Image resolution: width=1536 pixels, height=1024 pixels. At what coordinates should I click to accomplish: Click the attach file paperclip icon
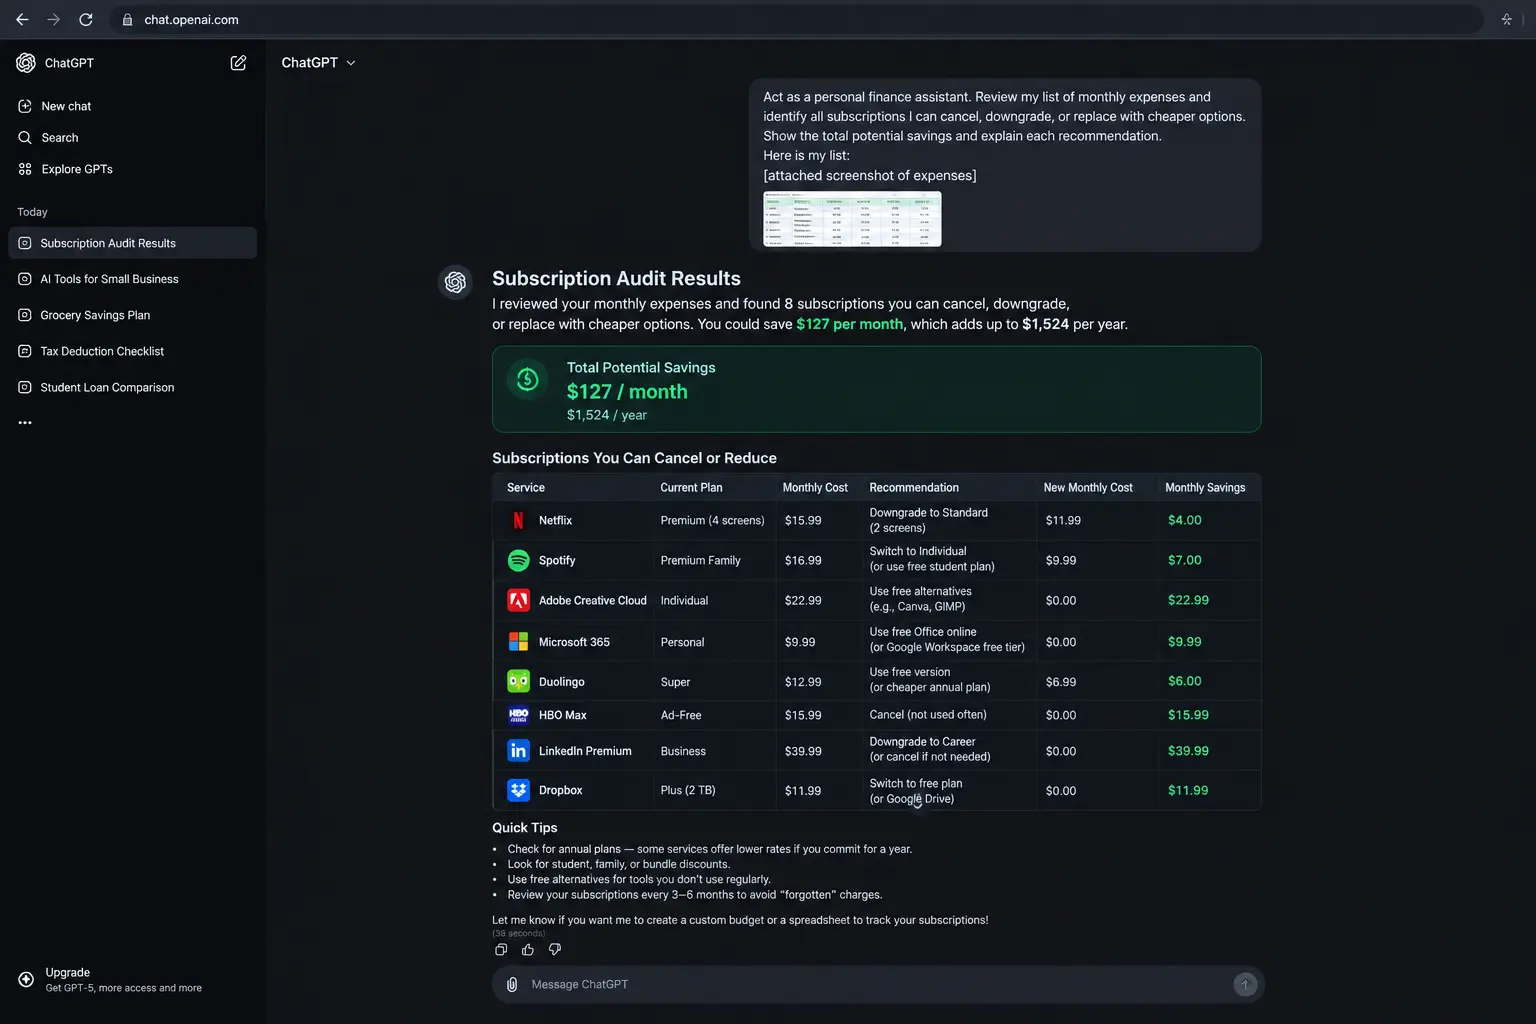(512, 985)
